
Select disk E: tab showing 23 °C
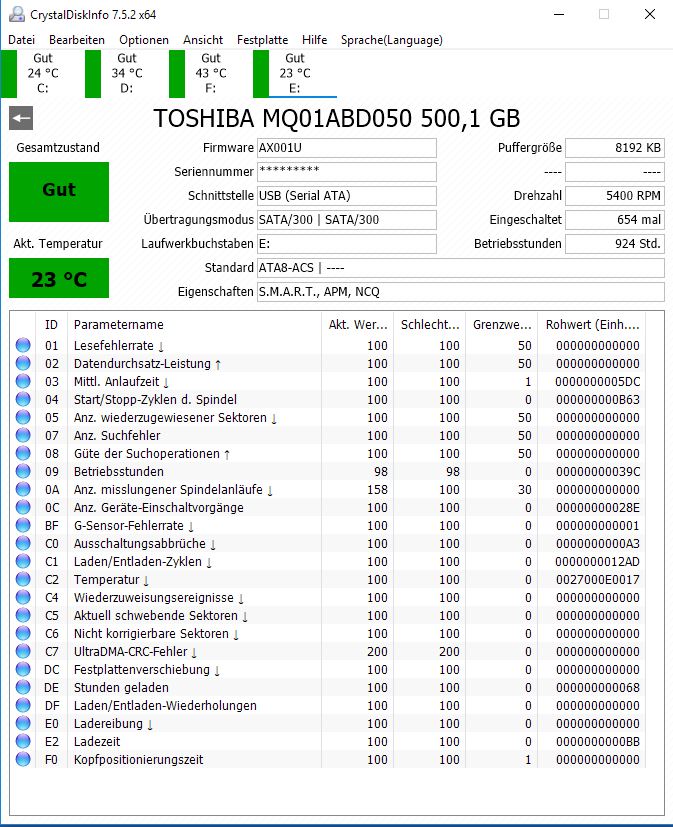tap(295, 73)
